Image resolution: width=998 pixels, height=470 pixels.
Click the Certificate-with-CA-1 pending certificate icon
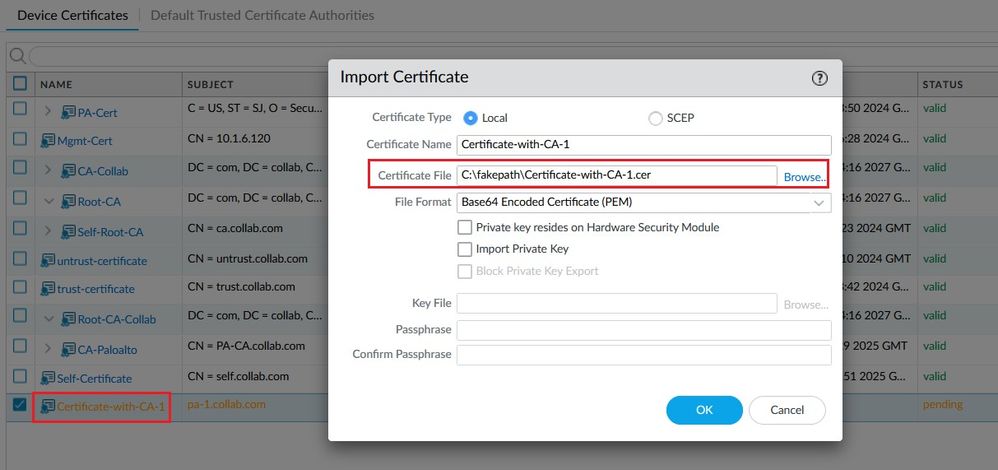coord(48,406)
